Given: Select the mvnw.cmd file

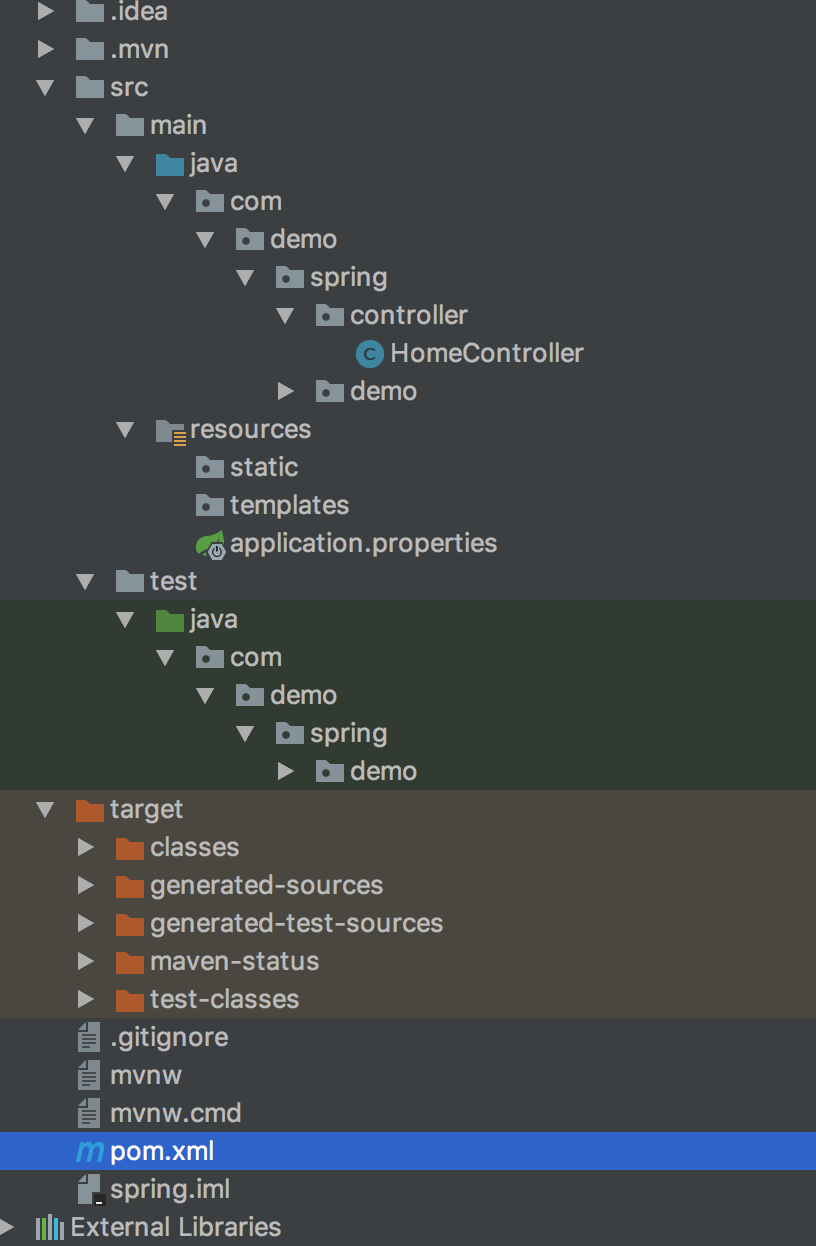Looking at the screenshot, I should (x=175, y=1113).
